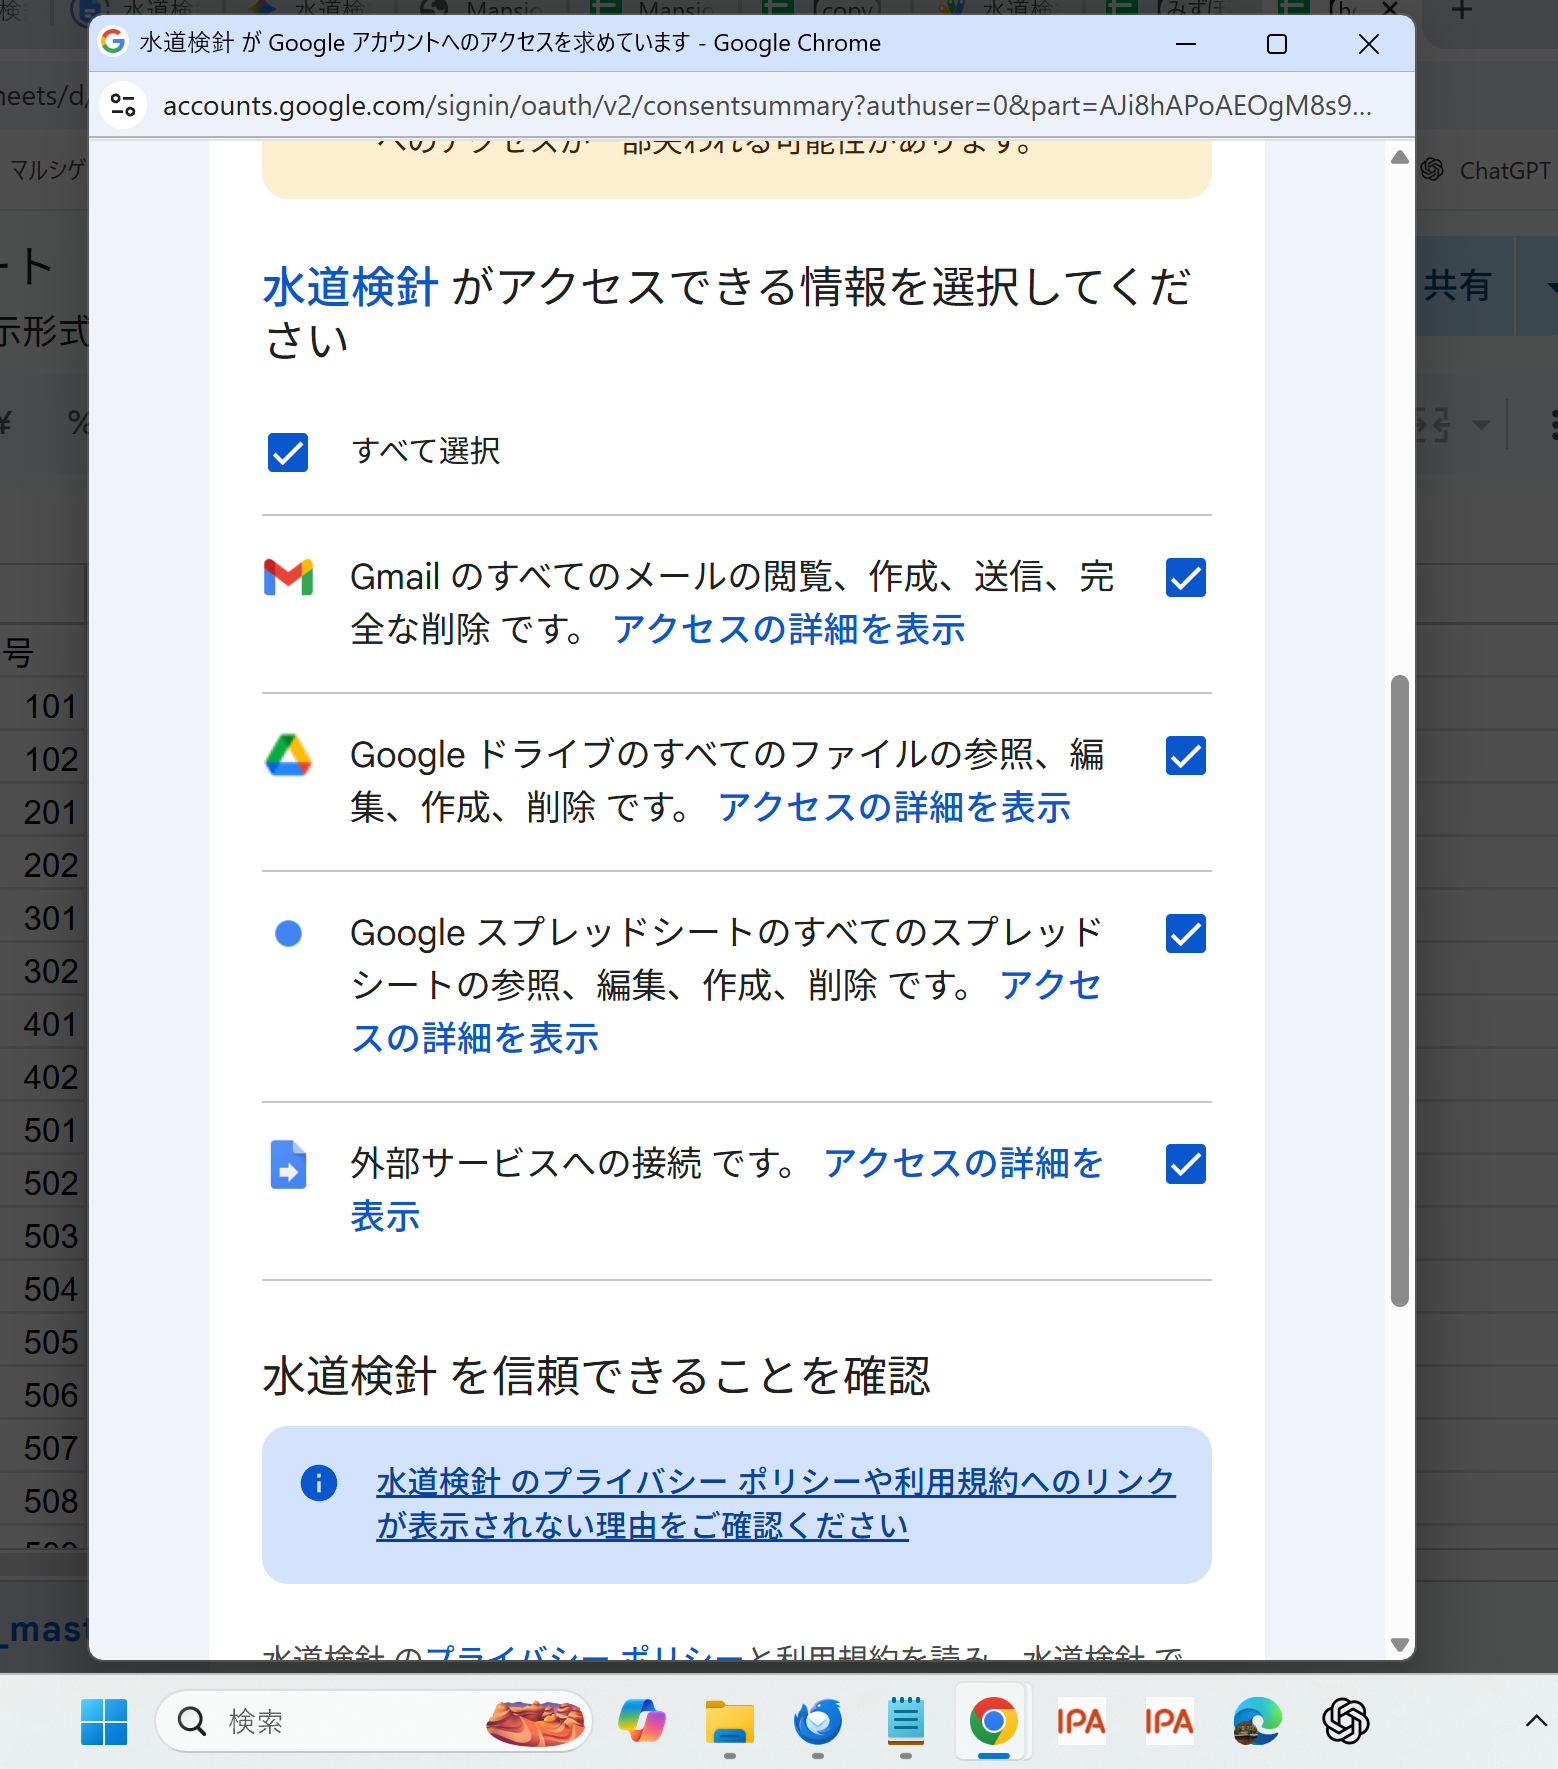Click the scrollbar up arrow in consent popup
This screenshot has width=1558, height=1769.
(x=1400, y=157)
